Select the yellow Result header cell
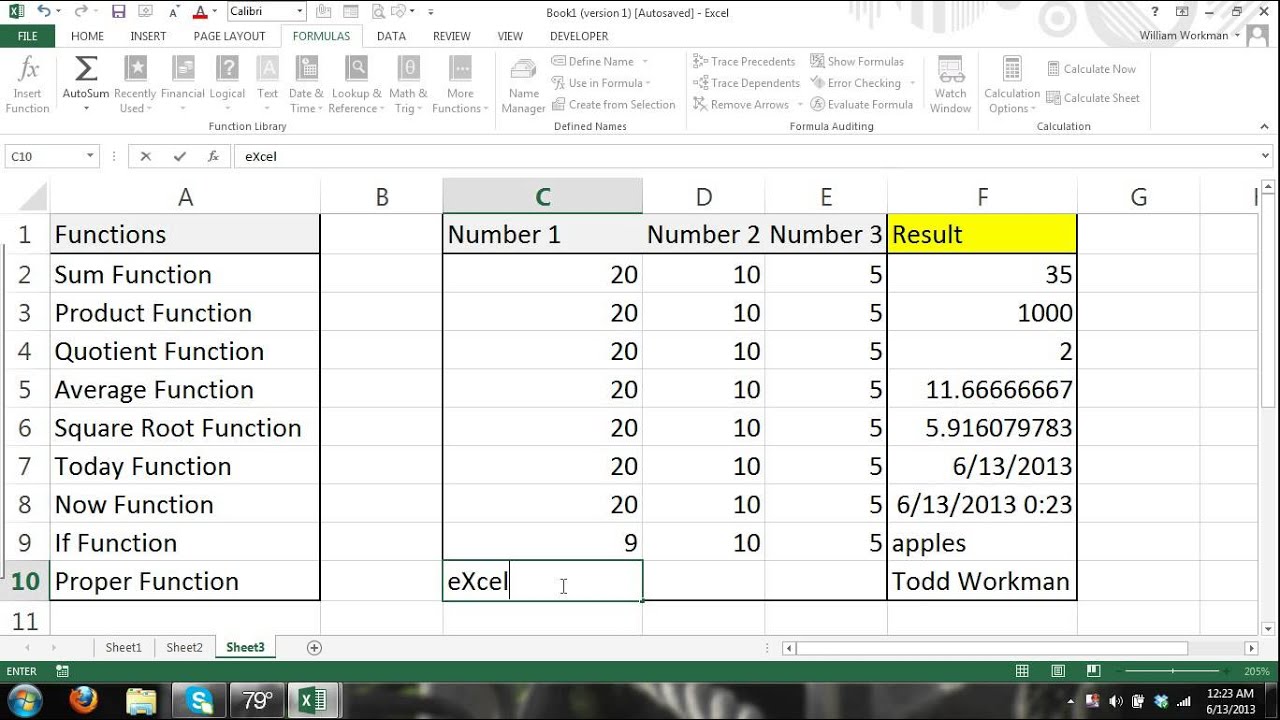 click(x=982, y=234)
